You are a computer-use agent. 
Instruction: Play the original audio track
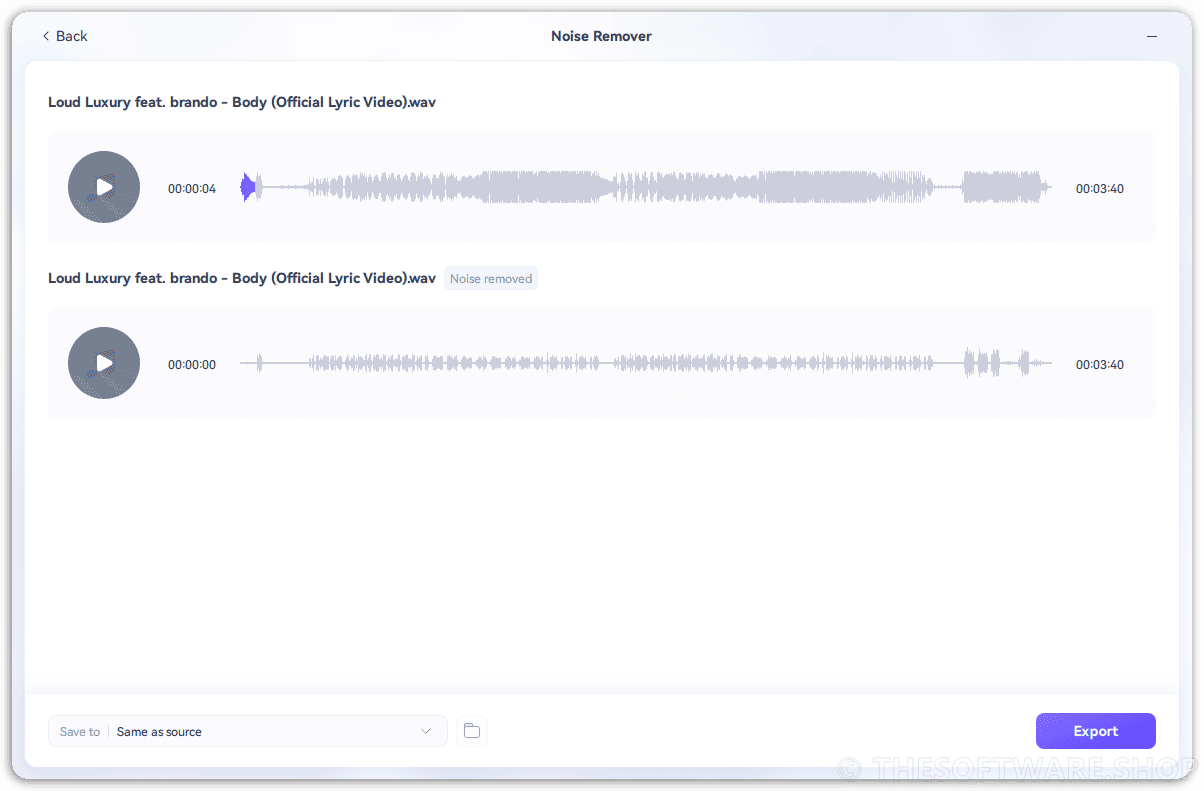pos(104,187)
